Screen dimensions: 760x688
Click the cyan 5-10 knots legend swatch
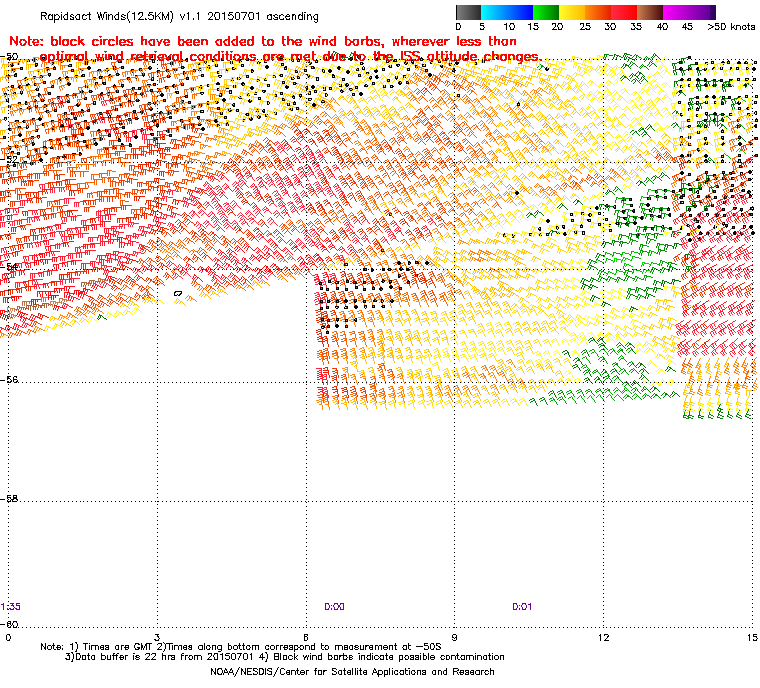pos(494,12)
